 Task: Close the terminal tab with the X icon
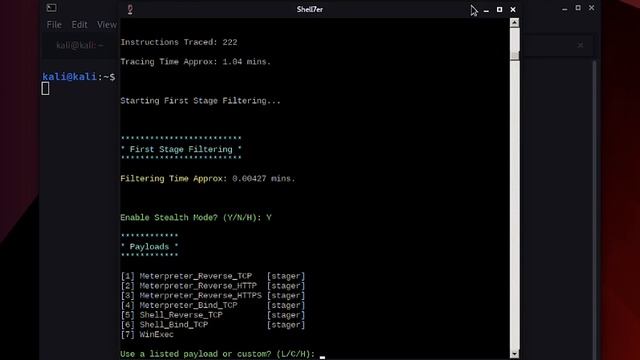tap(580, 45)
